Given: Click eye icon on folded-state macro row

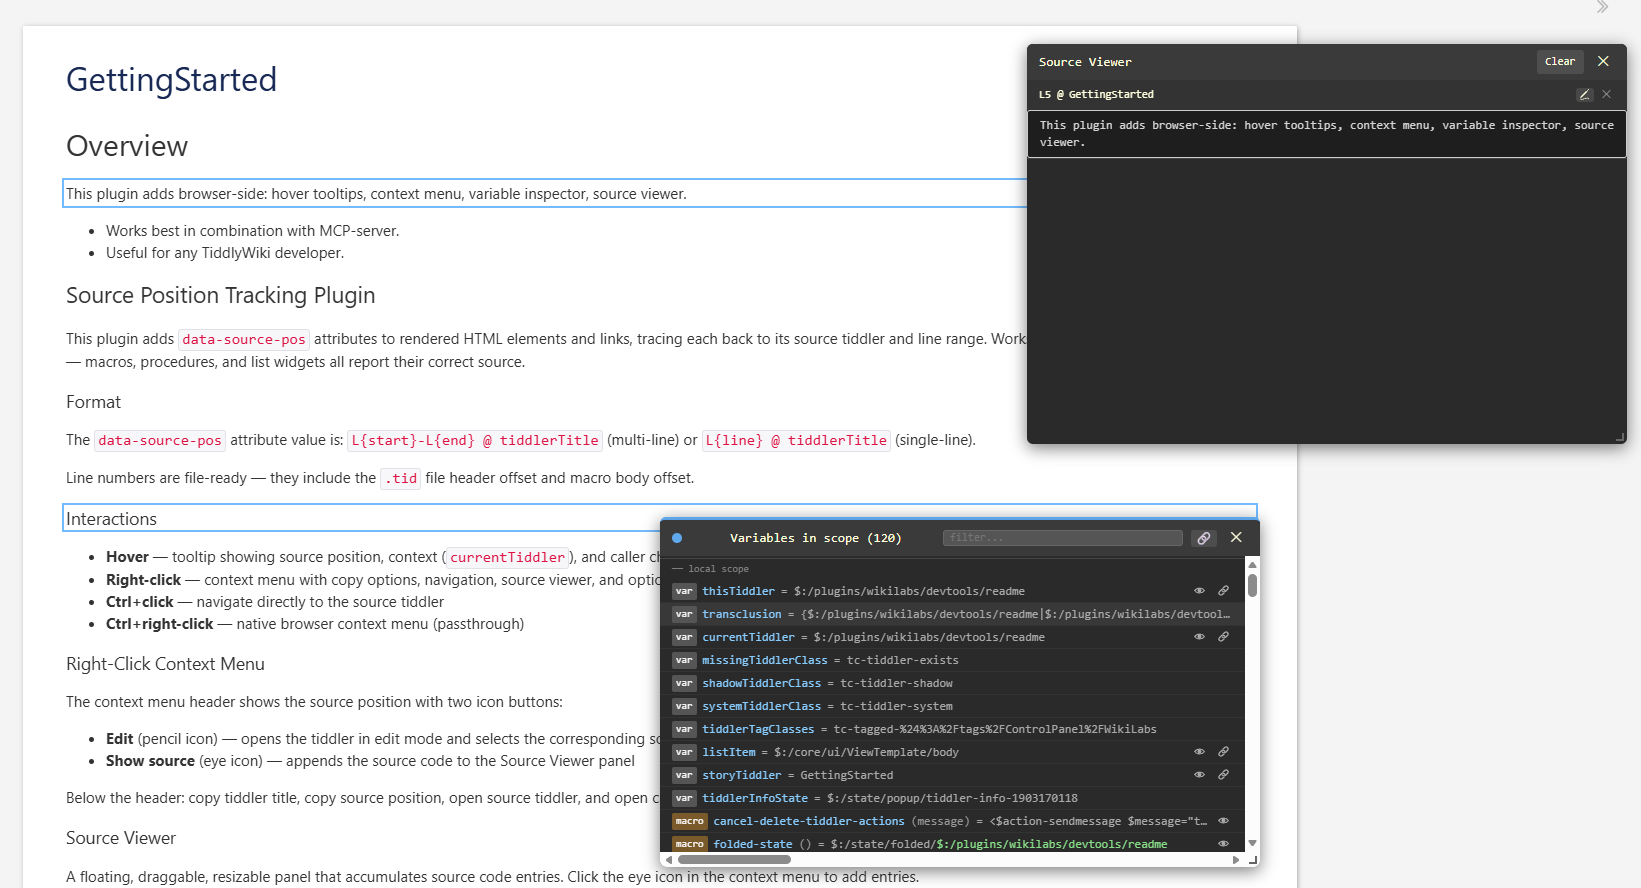Looking at the screenshot, I should point(1223,844).
